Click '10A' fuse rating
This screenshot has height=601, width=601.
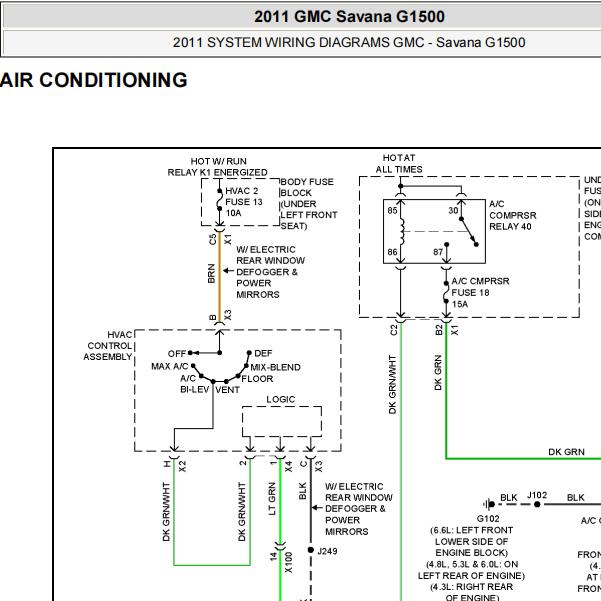click(233, 213)
